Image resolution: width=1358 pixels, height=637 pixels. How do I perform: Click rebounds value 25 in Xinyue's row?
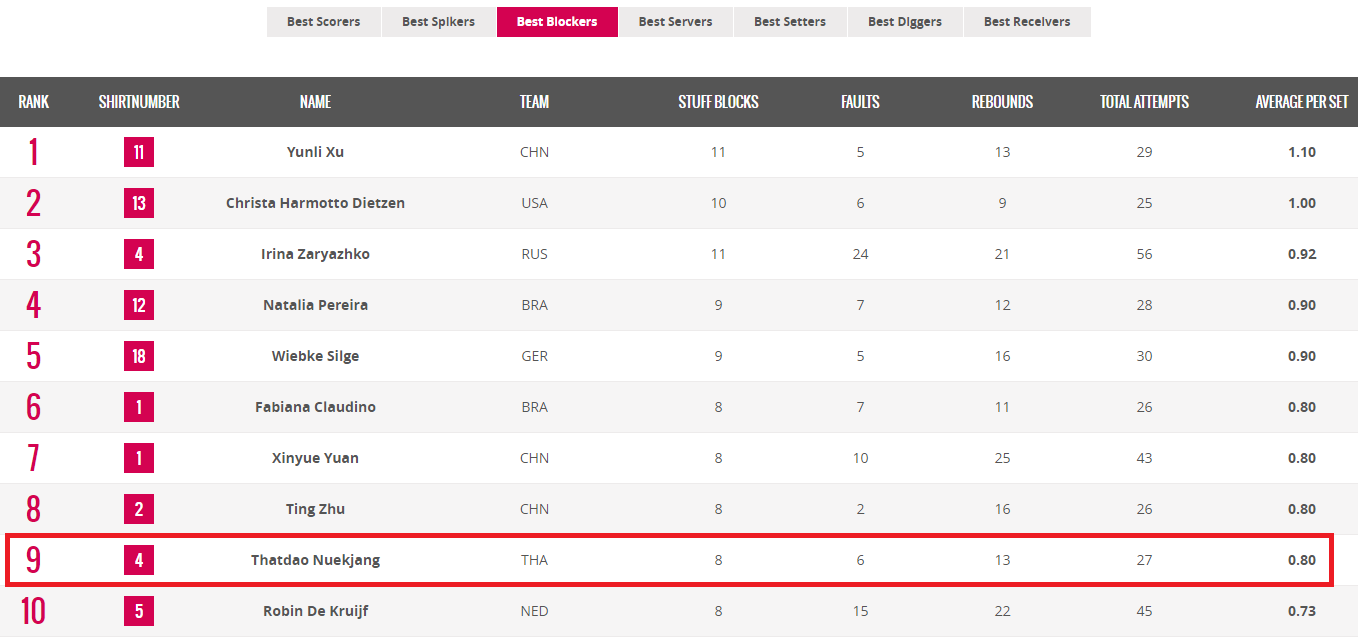tap(1002, 458)
